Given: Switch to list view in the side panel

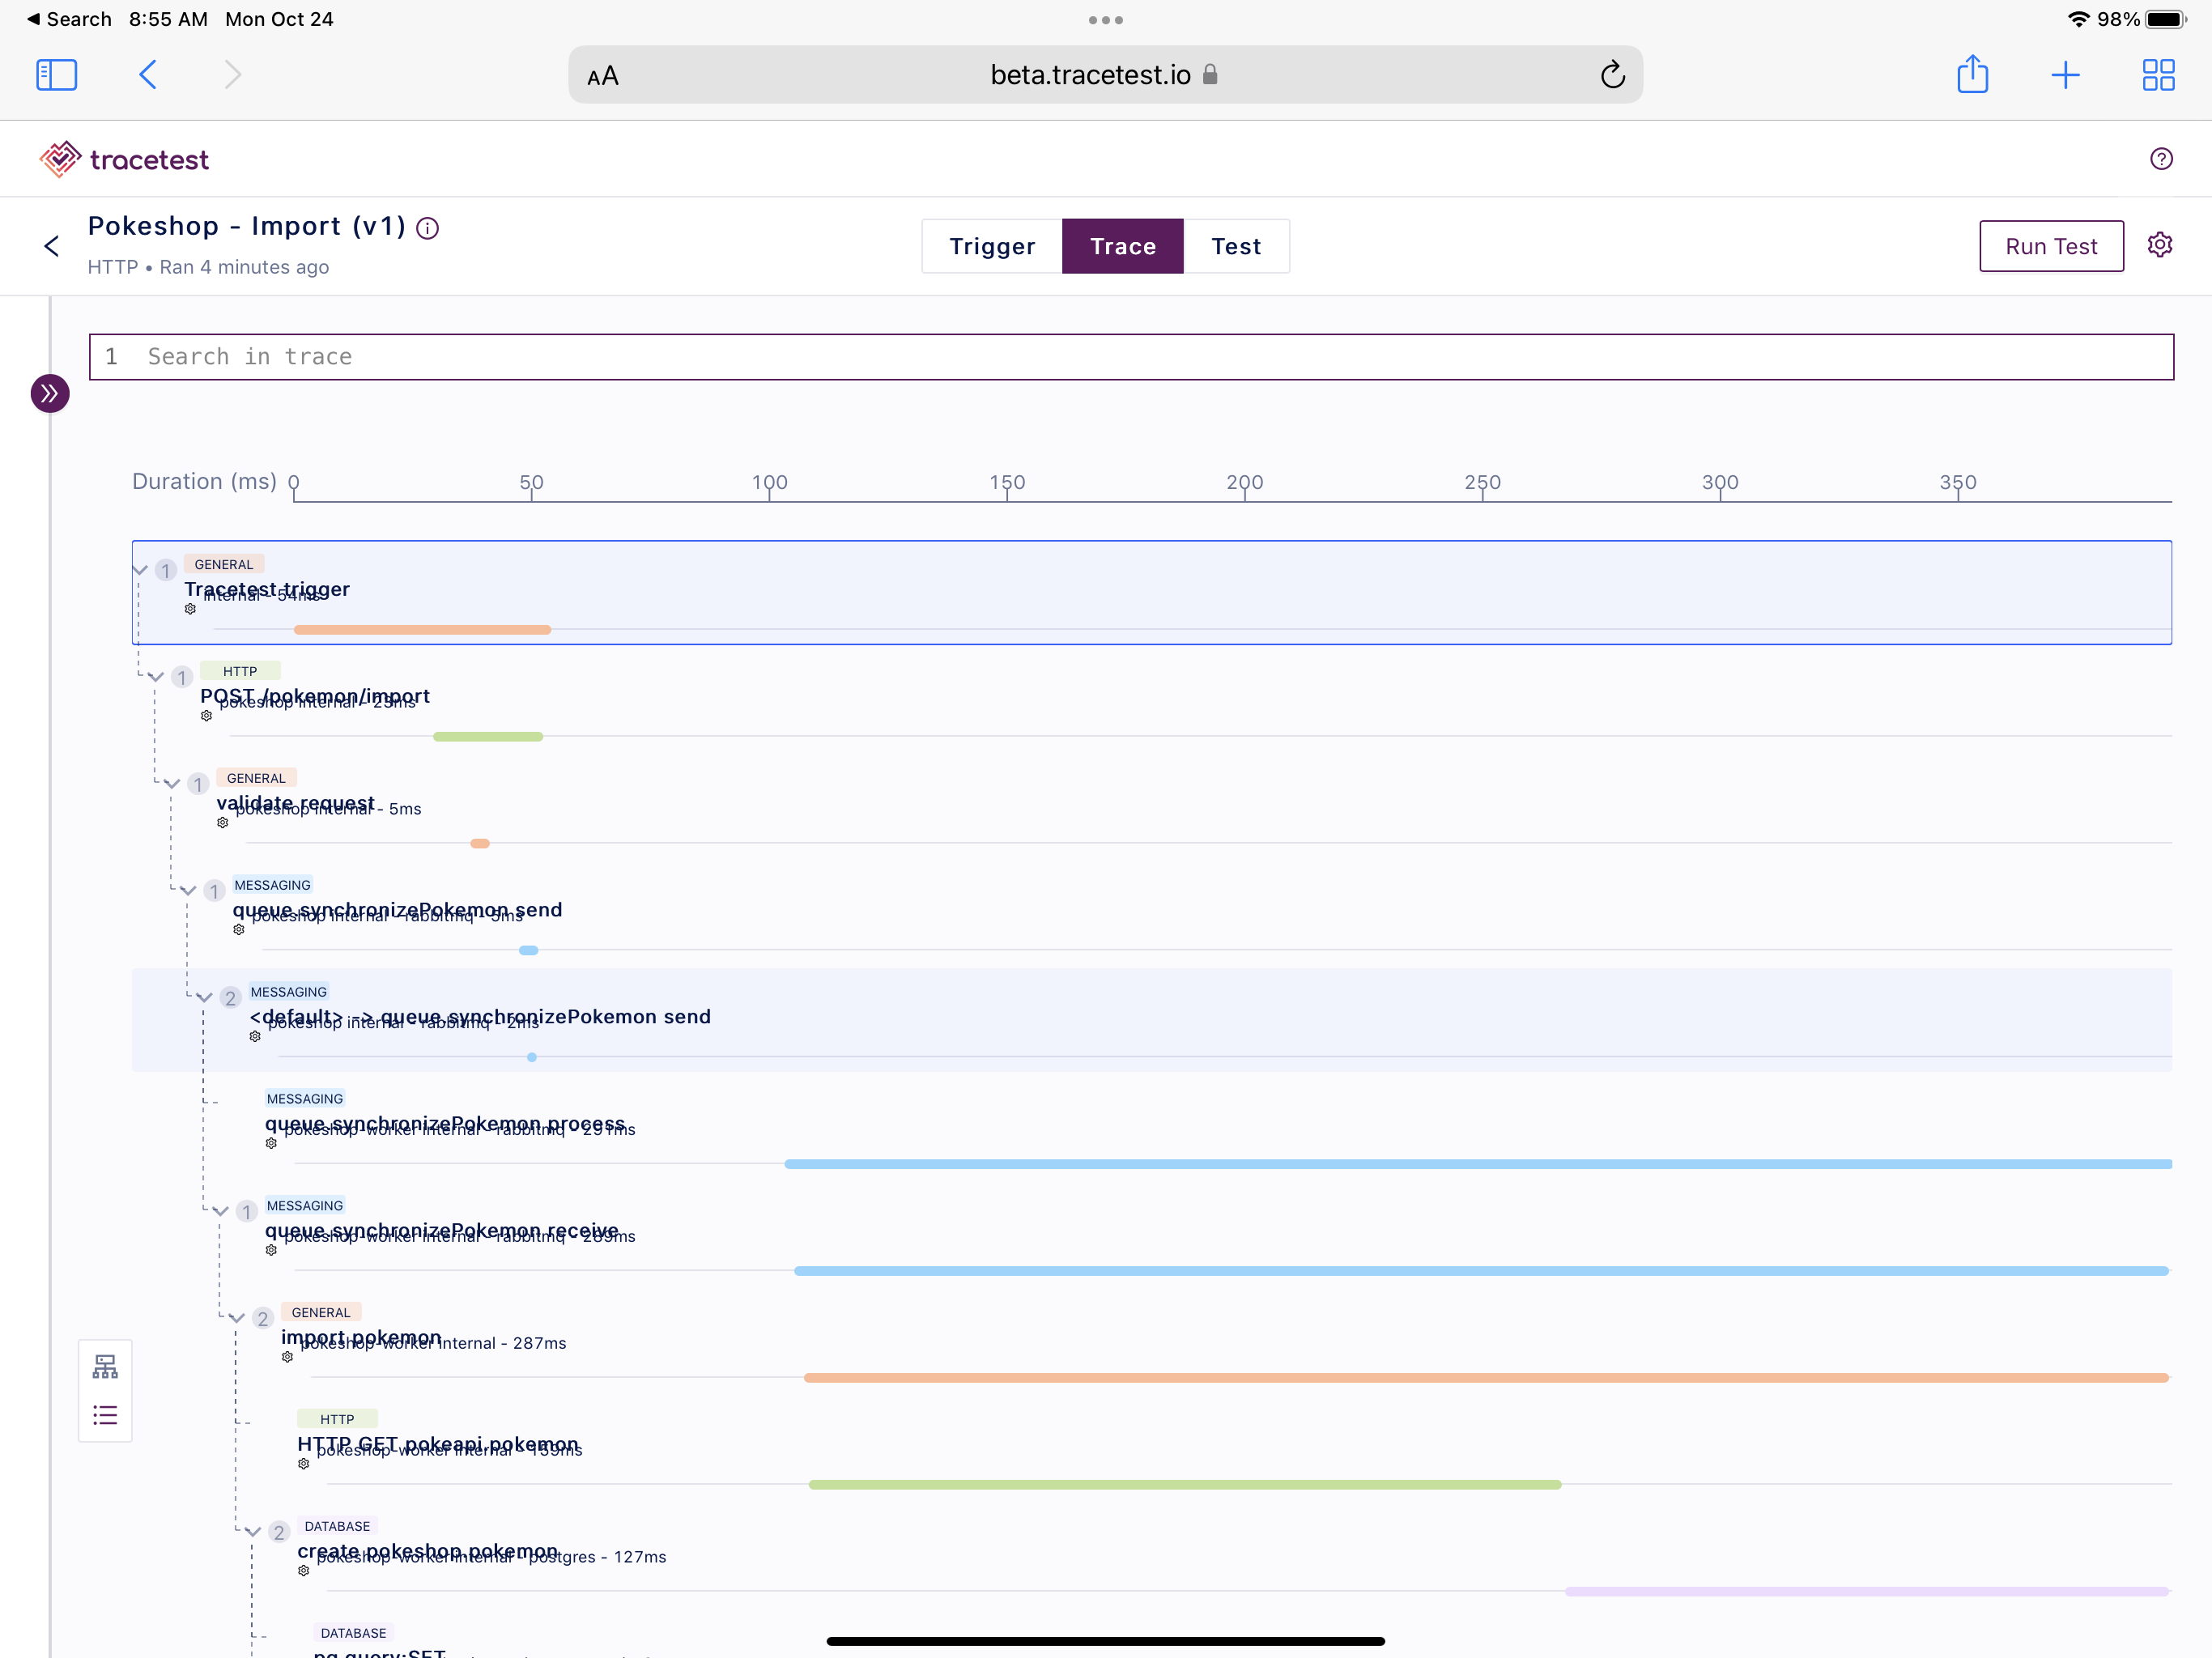Looking at the screenshot, I should pyautogui.click(x=105, y=1414).
